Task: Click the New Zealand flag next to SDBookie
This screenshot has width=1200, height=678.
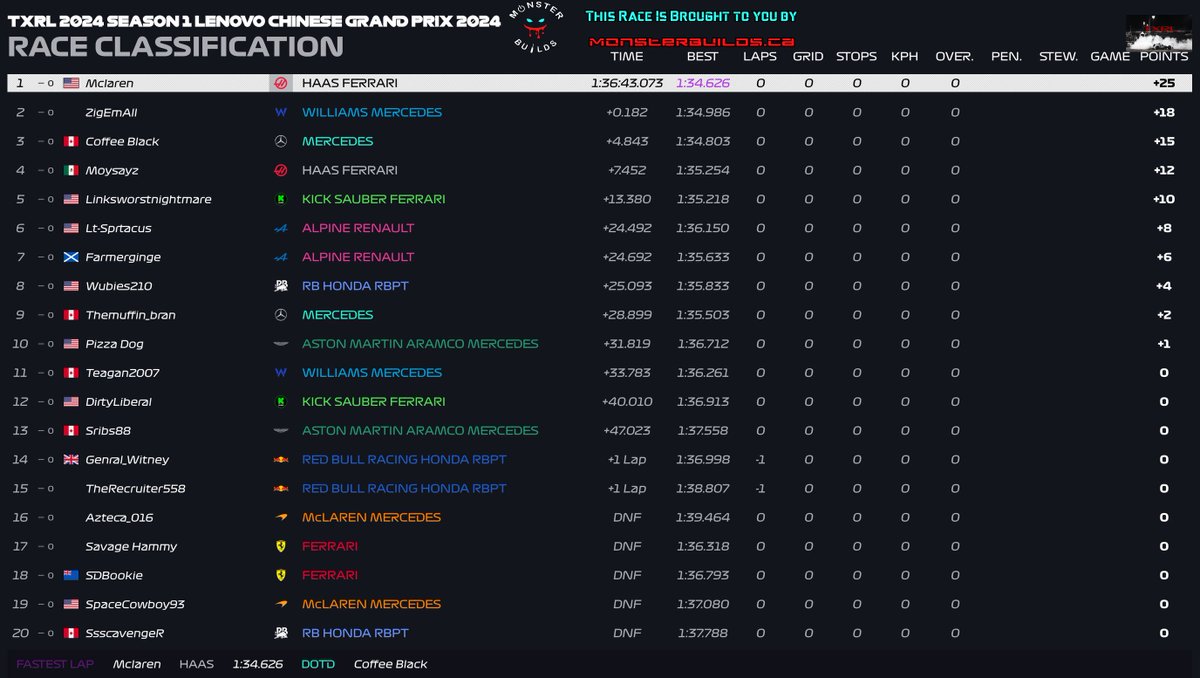Action: pyautogui.click(x=71, y=576)
